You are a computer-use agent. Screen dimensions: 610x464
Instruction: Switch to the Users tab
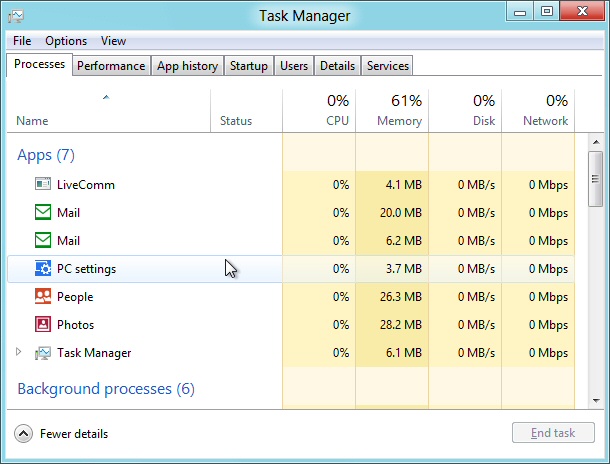click(294, 66)
